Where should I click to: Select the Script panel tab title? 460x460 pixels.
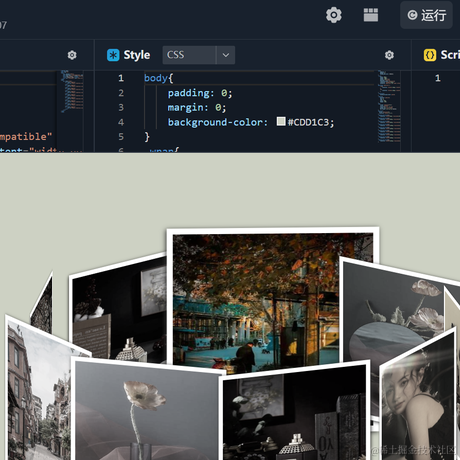[450, 55]
